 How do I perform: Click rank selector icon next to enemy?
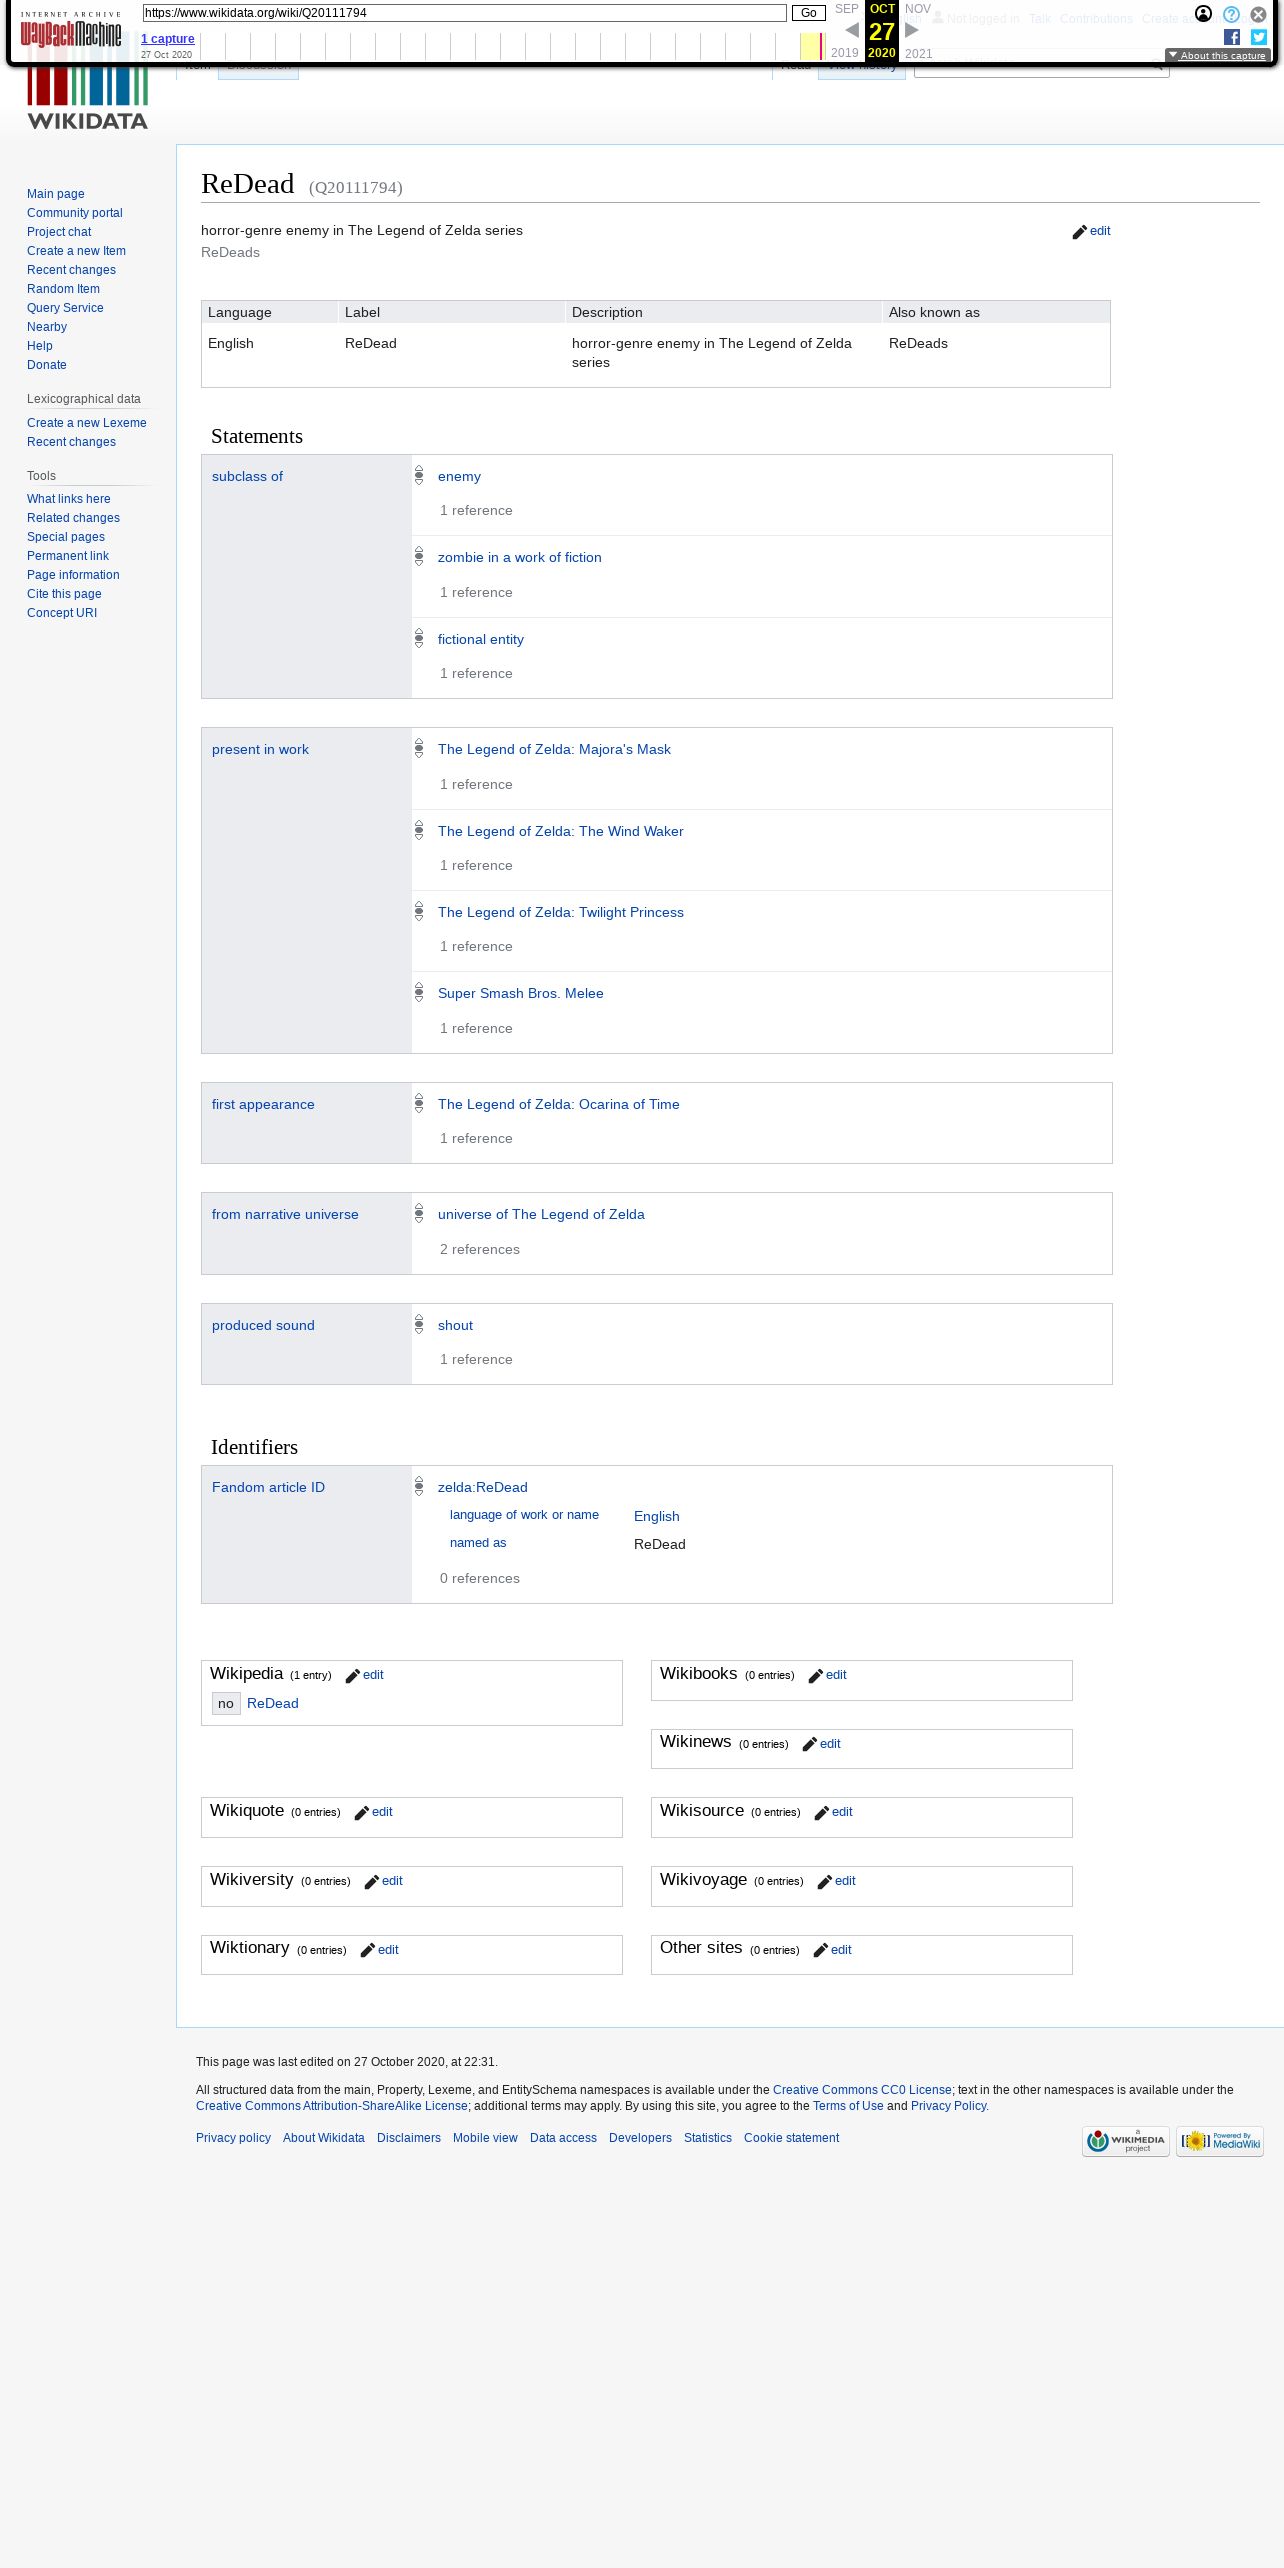tap(419, 476)
